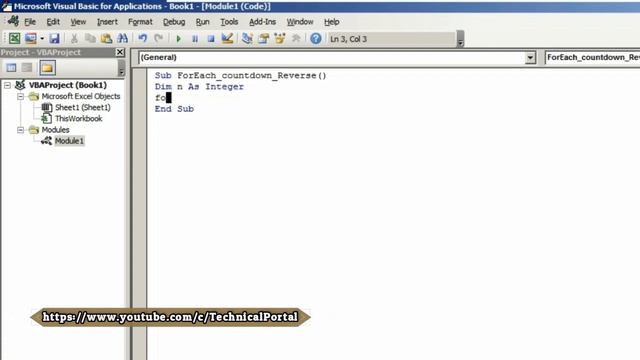This screenshot has width=640, height=360.
Task: Click the Reset stop icon
Action: pyautogui.click(x=211, y=39)
